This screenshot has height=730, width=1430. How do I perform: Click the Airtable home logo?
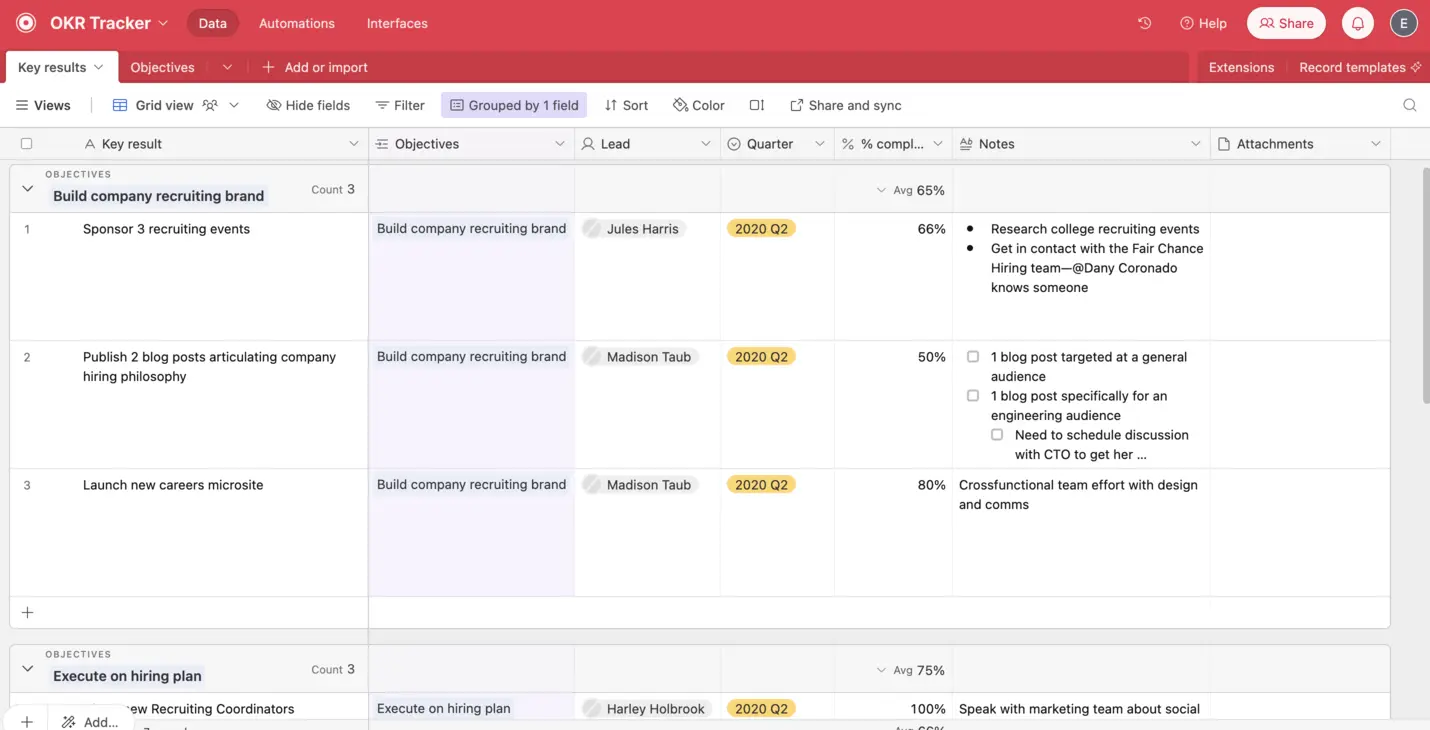(26, 23)
